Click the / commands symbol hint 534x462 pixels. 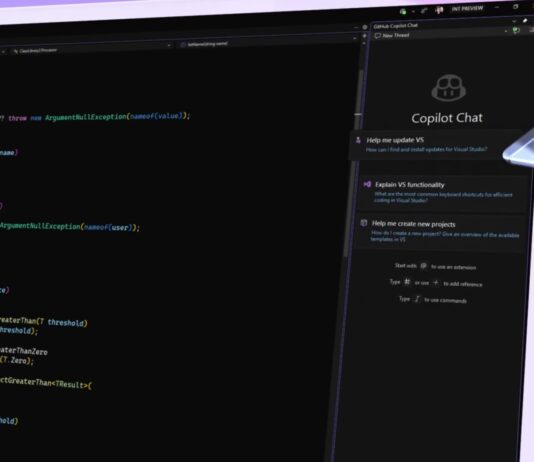(x=417, y=299)
